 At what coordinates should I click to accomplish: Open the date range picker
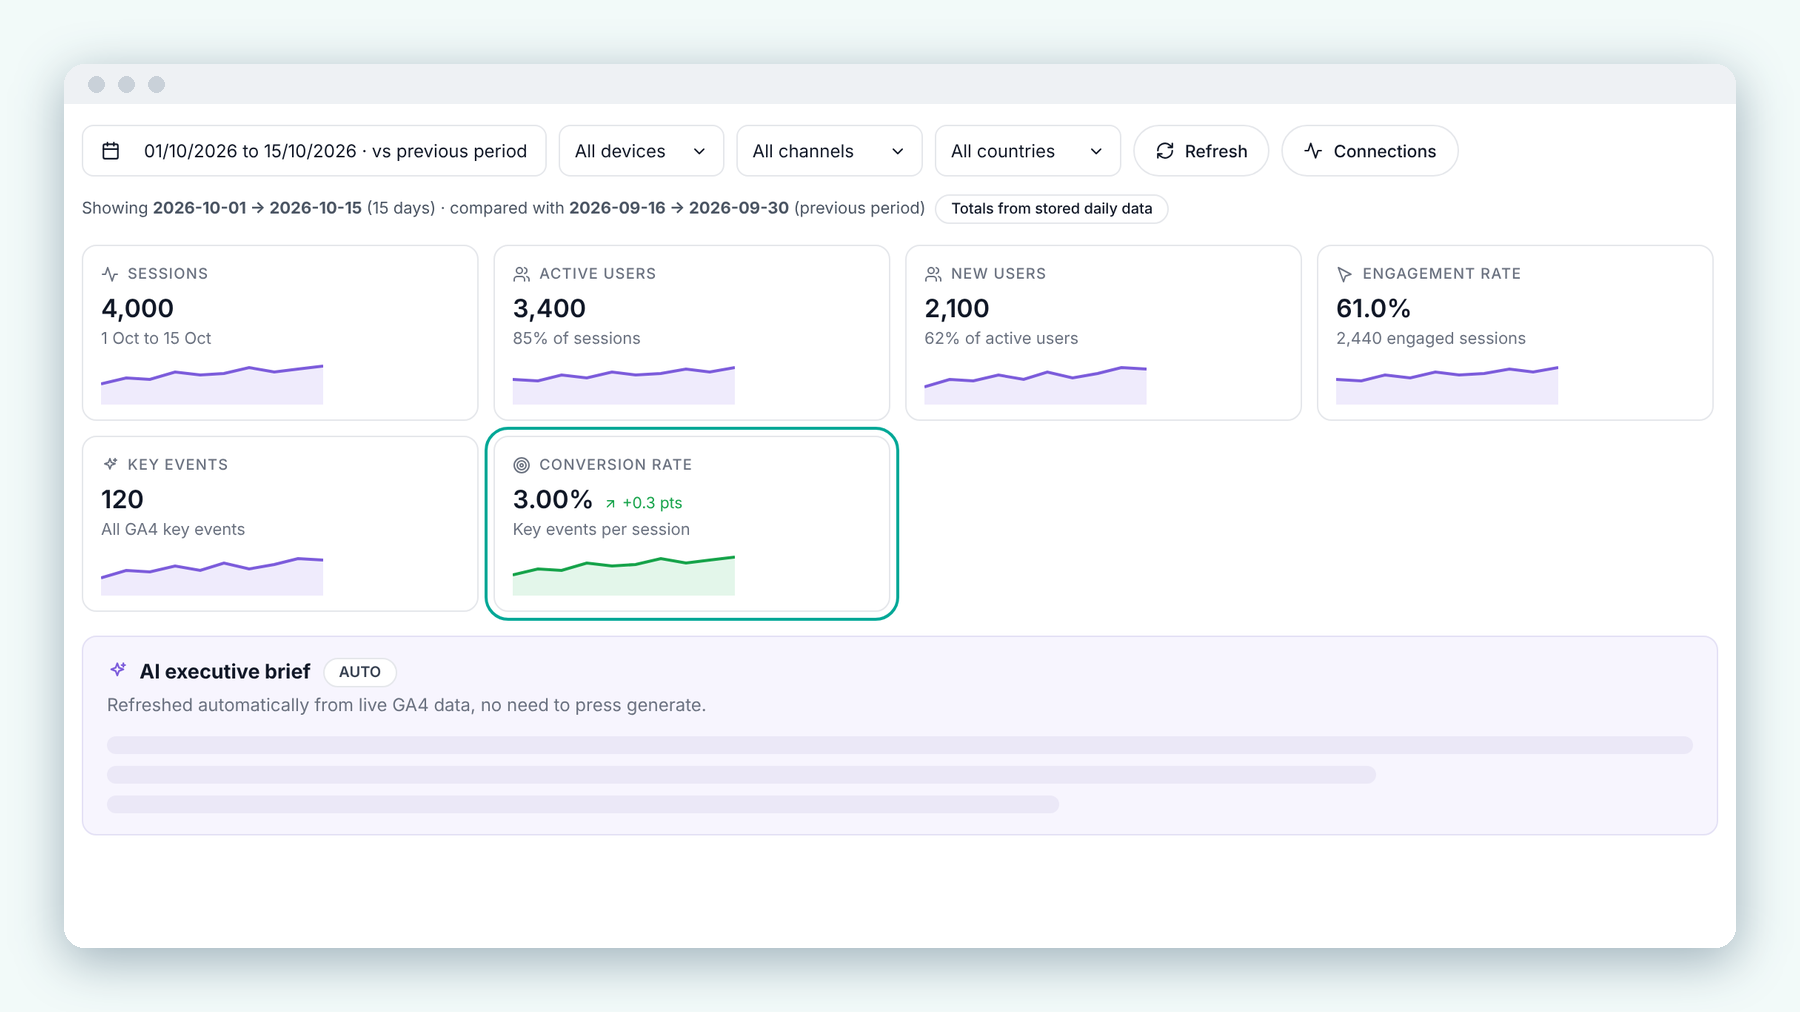tap(314, 151)
